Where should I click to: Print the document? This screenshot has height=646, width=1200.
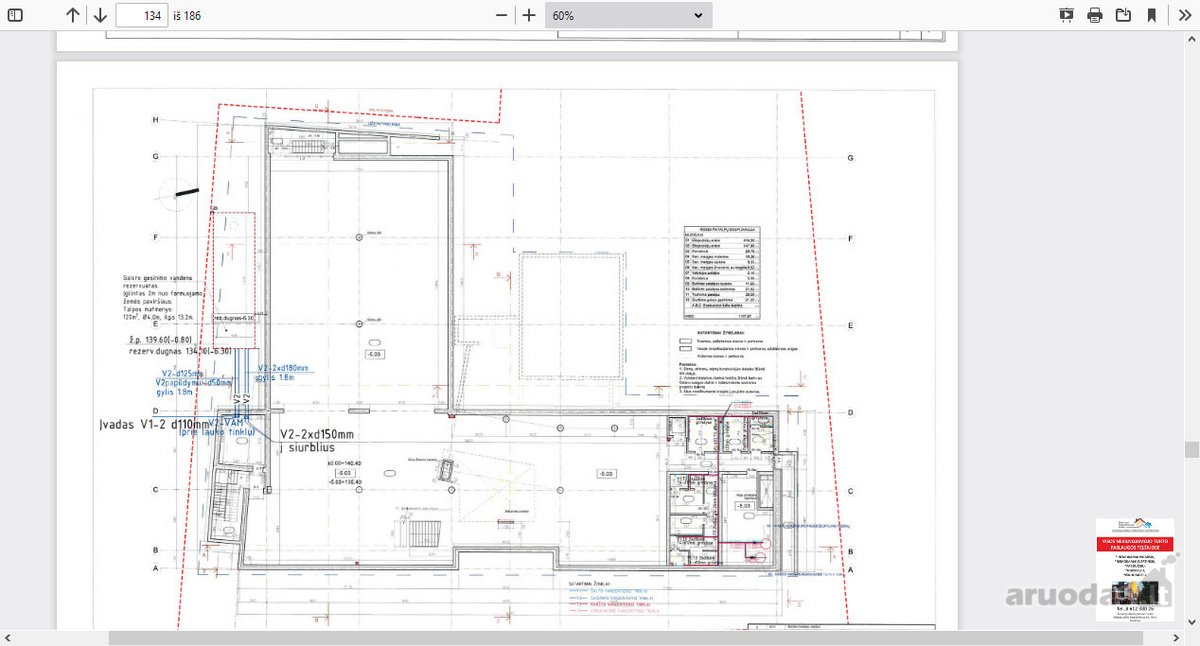coord(1095,15)
